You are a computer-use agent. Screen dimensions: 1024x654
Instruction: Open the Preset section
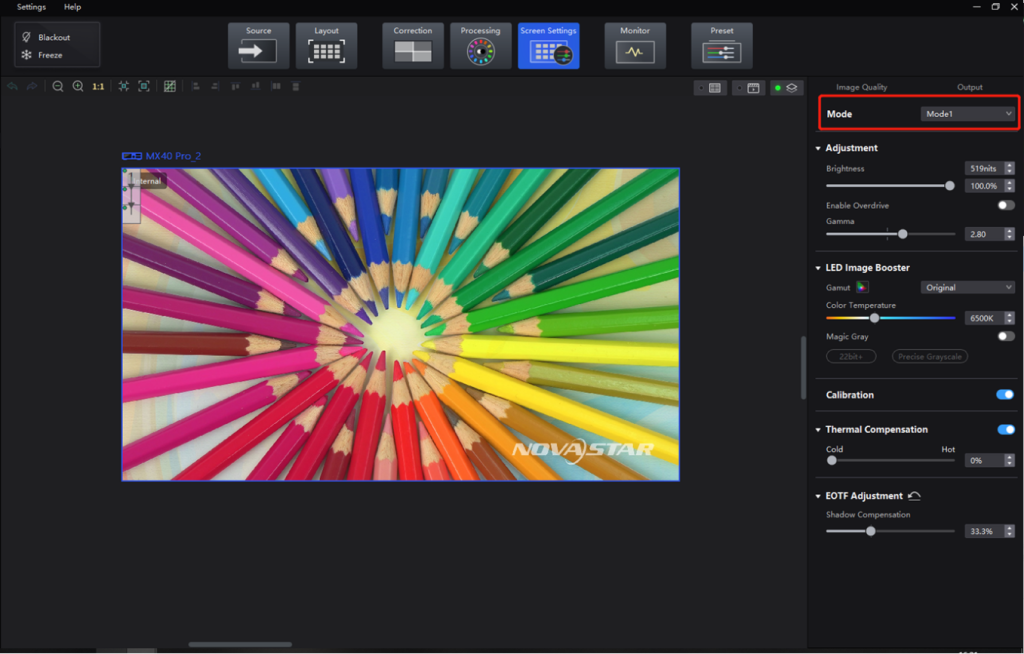coord(722,46)
